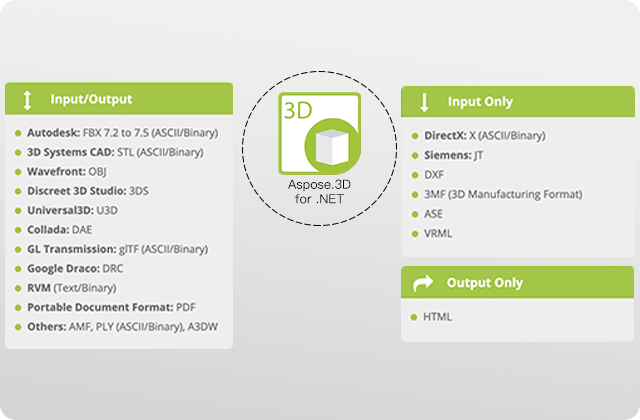
Task: Click the up-down arrow Input/Output icon
Action: [27, 99]
